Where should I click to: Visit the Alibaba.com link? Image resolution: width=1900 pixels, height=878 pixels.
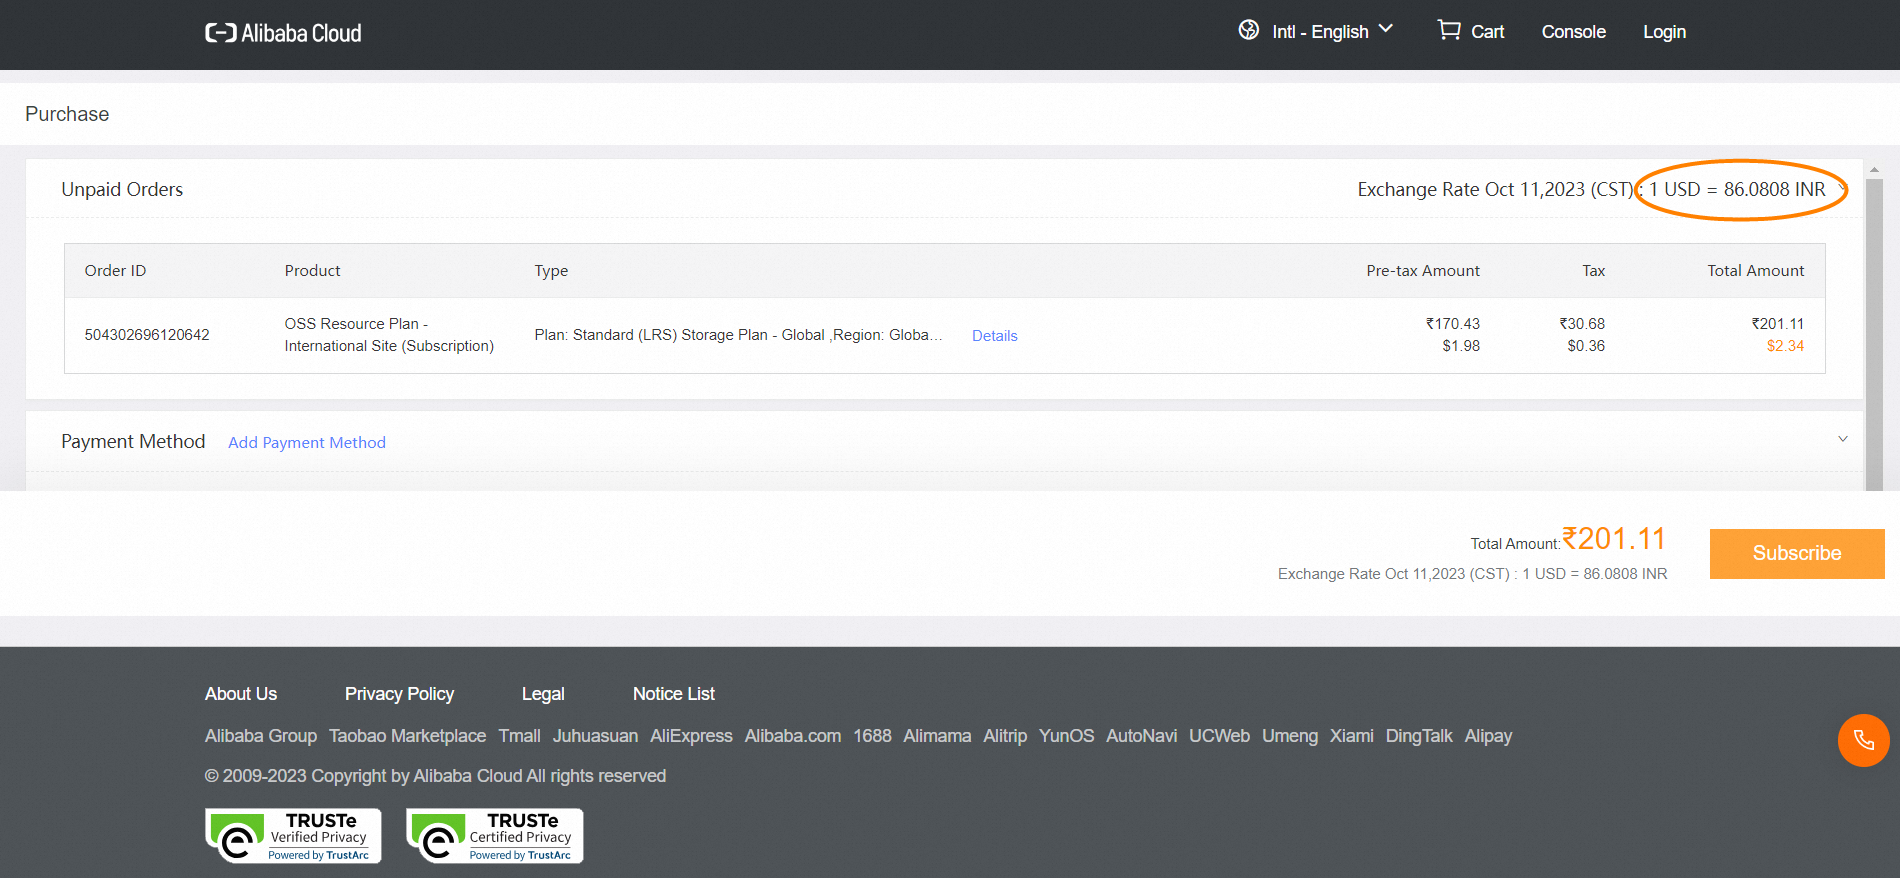tap(793, 736)
